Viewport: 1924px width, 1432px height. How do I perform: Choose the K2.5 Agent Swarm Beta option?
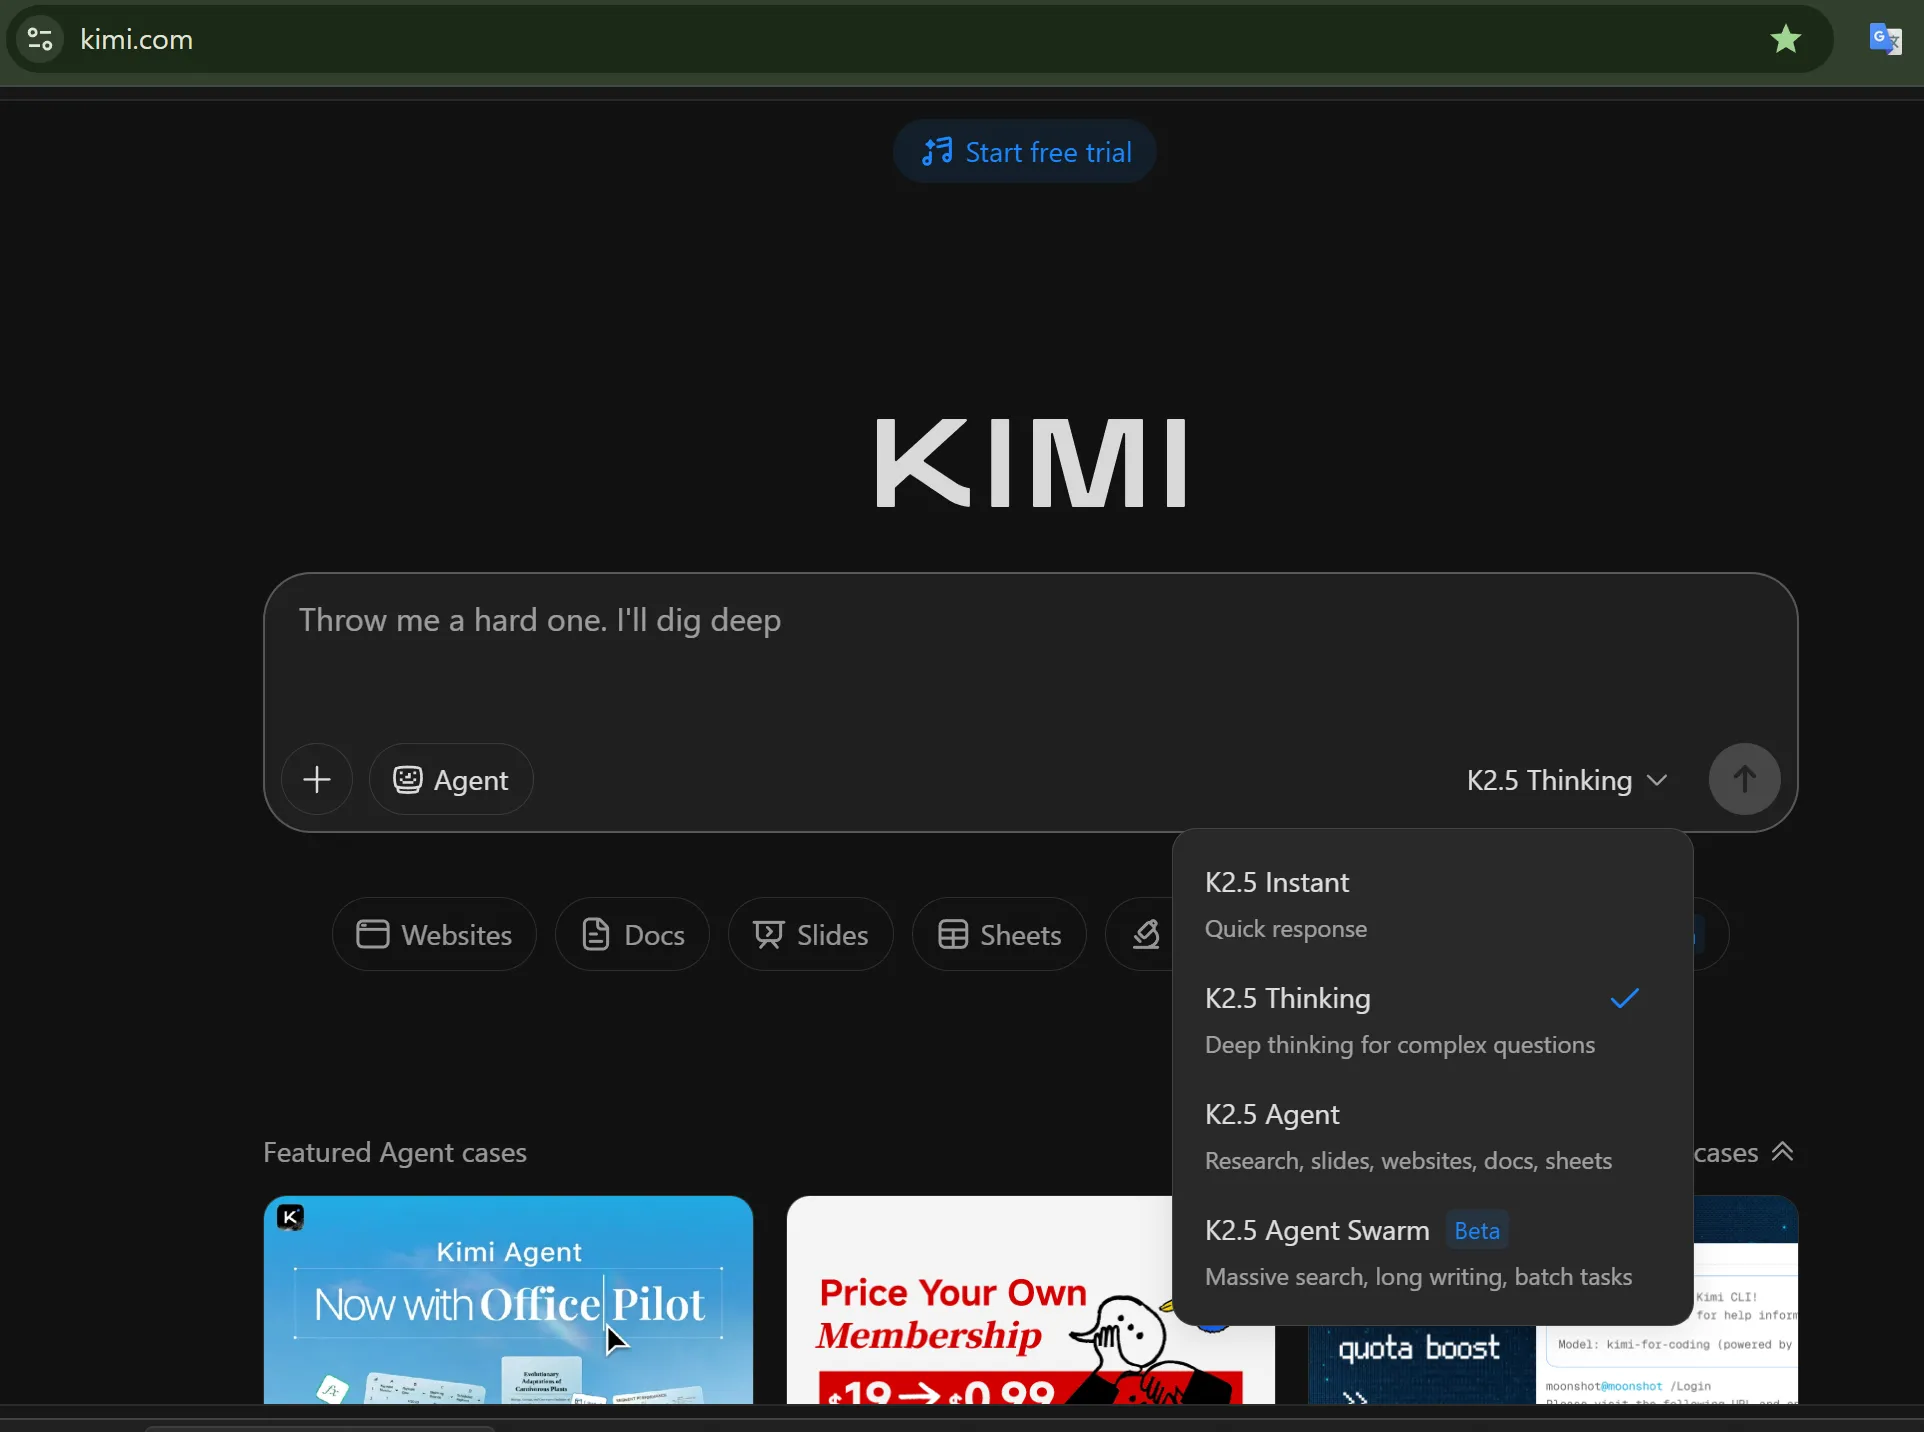click(x=1316, y=1230)
